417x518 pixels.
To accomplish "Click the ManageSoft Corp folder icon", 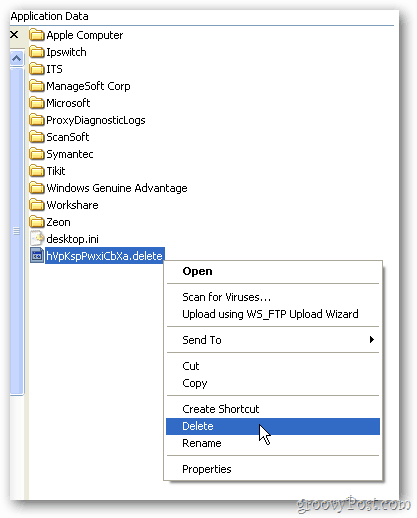I will coord(36,86).
